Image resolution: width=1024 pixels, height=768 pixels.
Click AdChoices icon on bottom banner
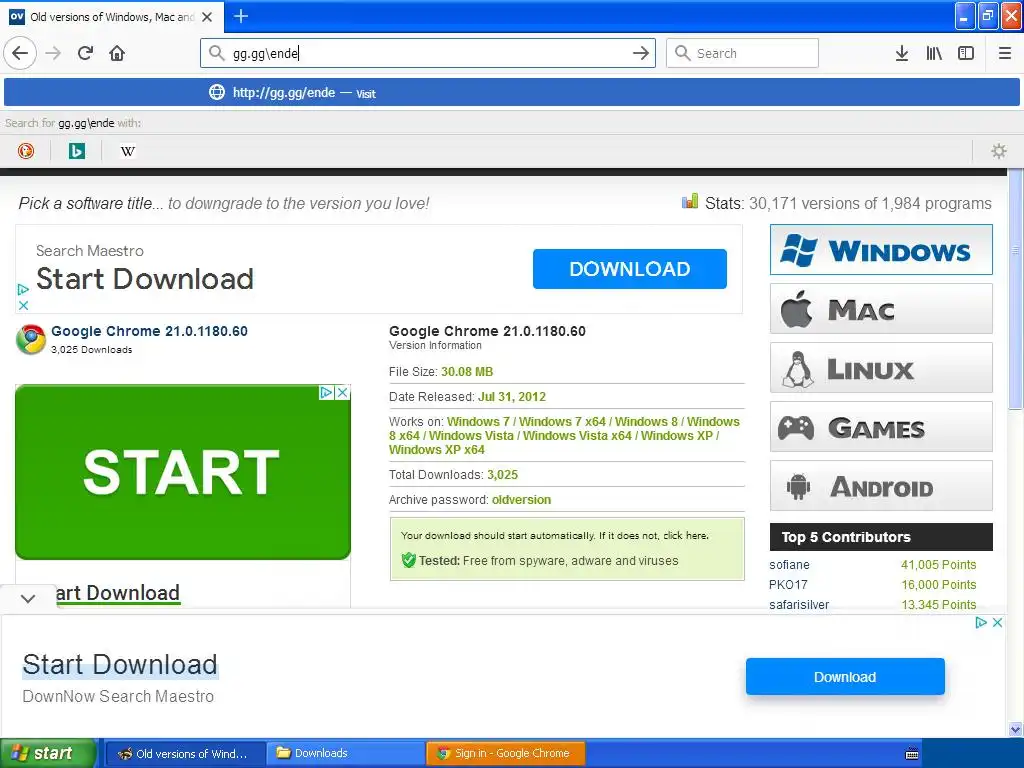click(x=981, y=622)
